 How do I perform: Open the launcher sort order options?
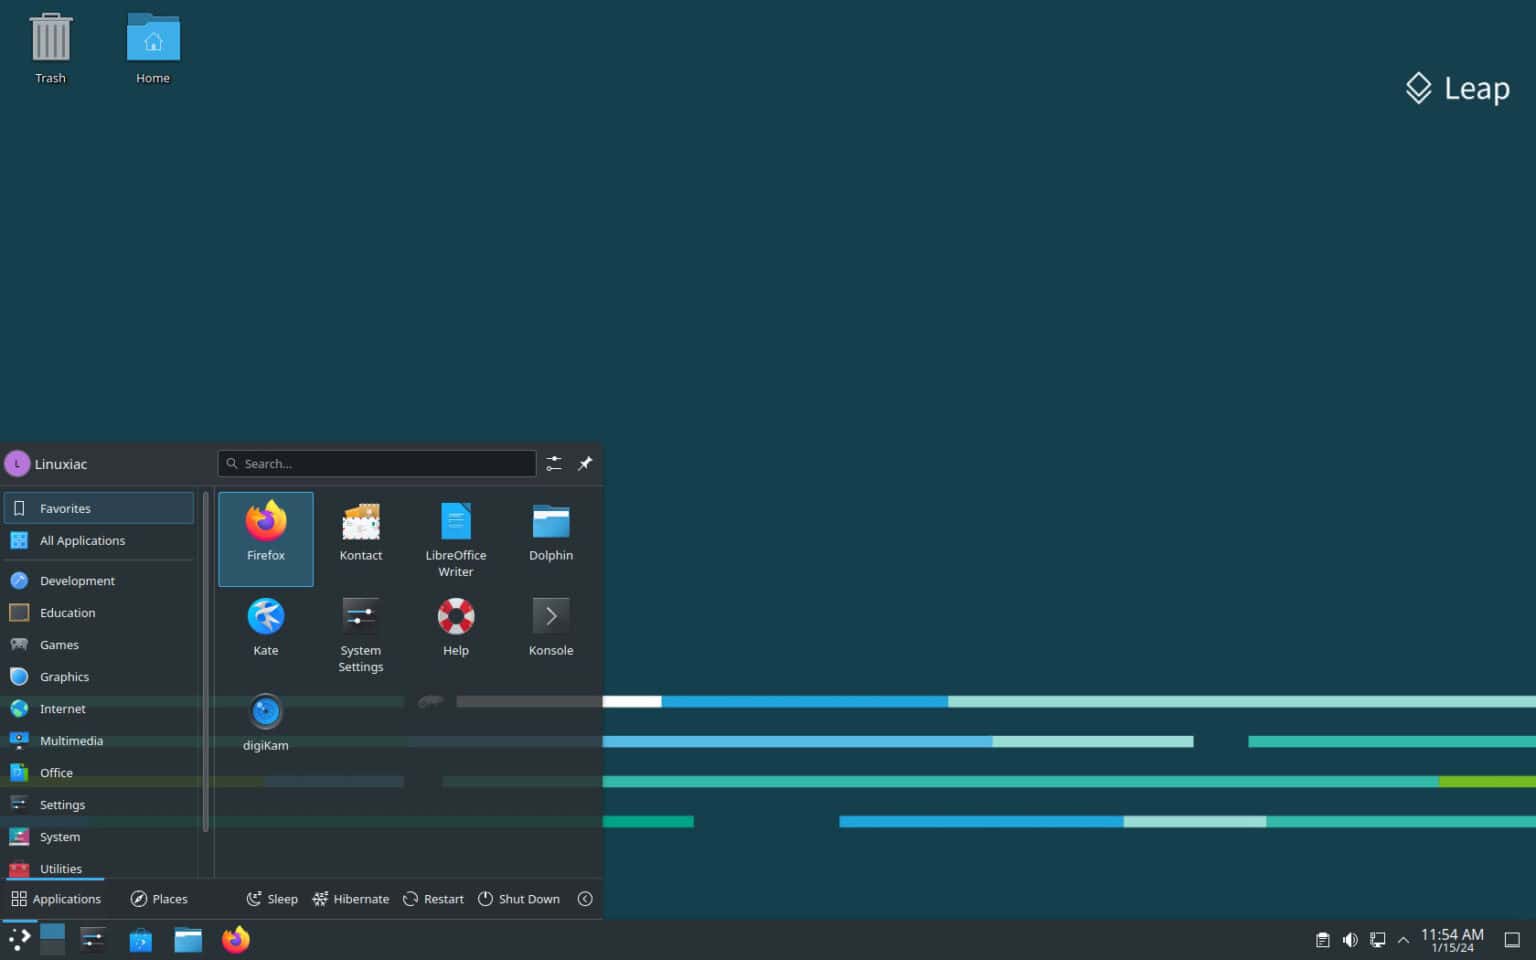point(554,463)
